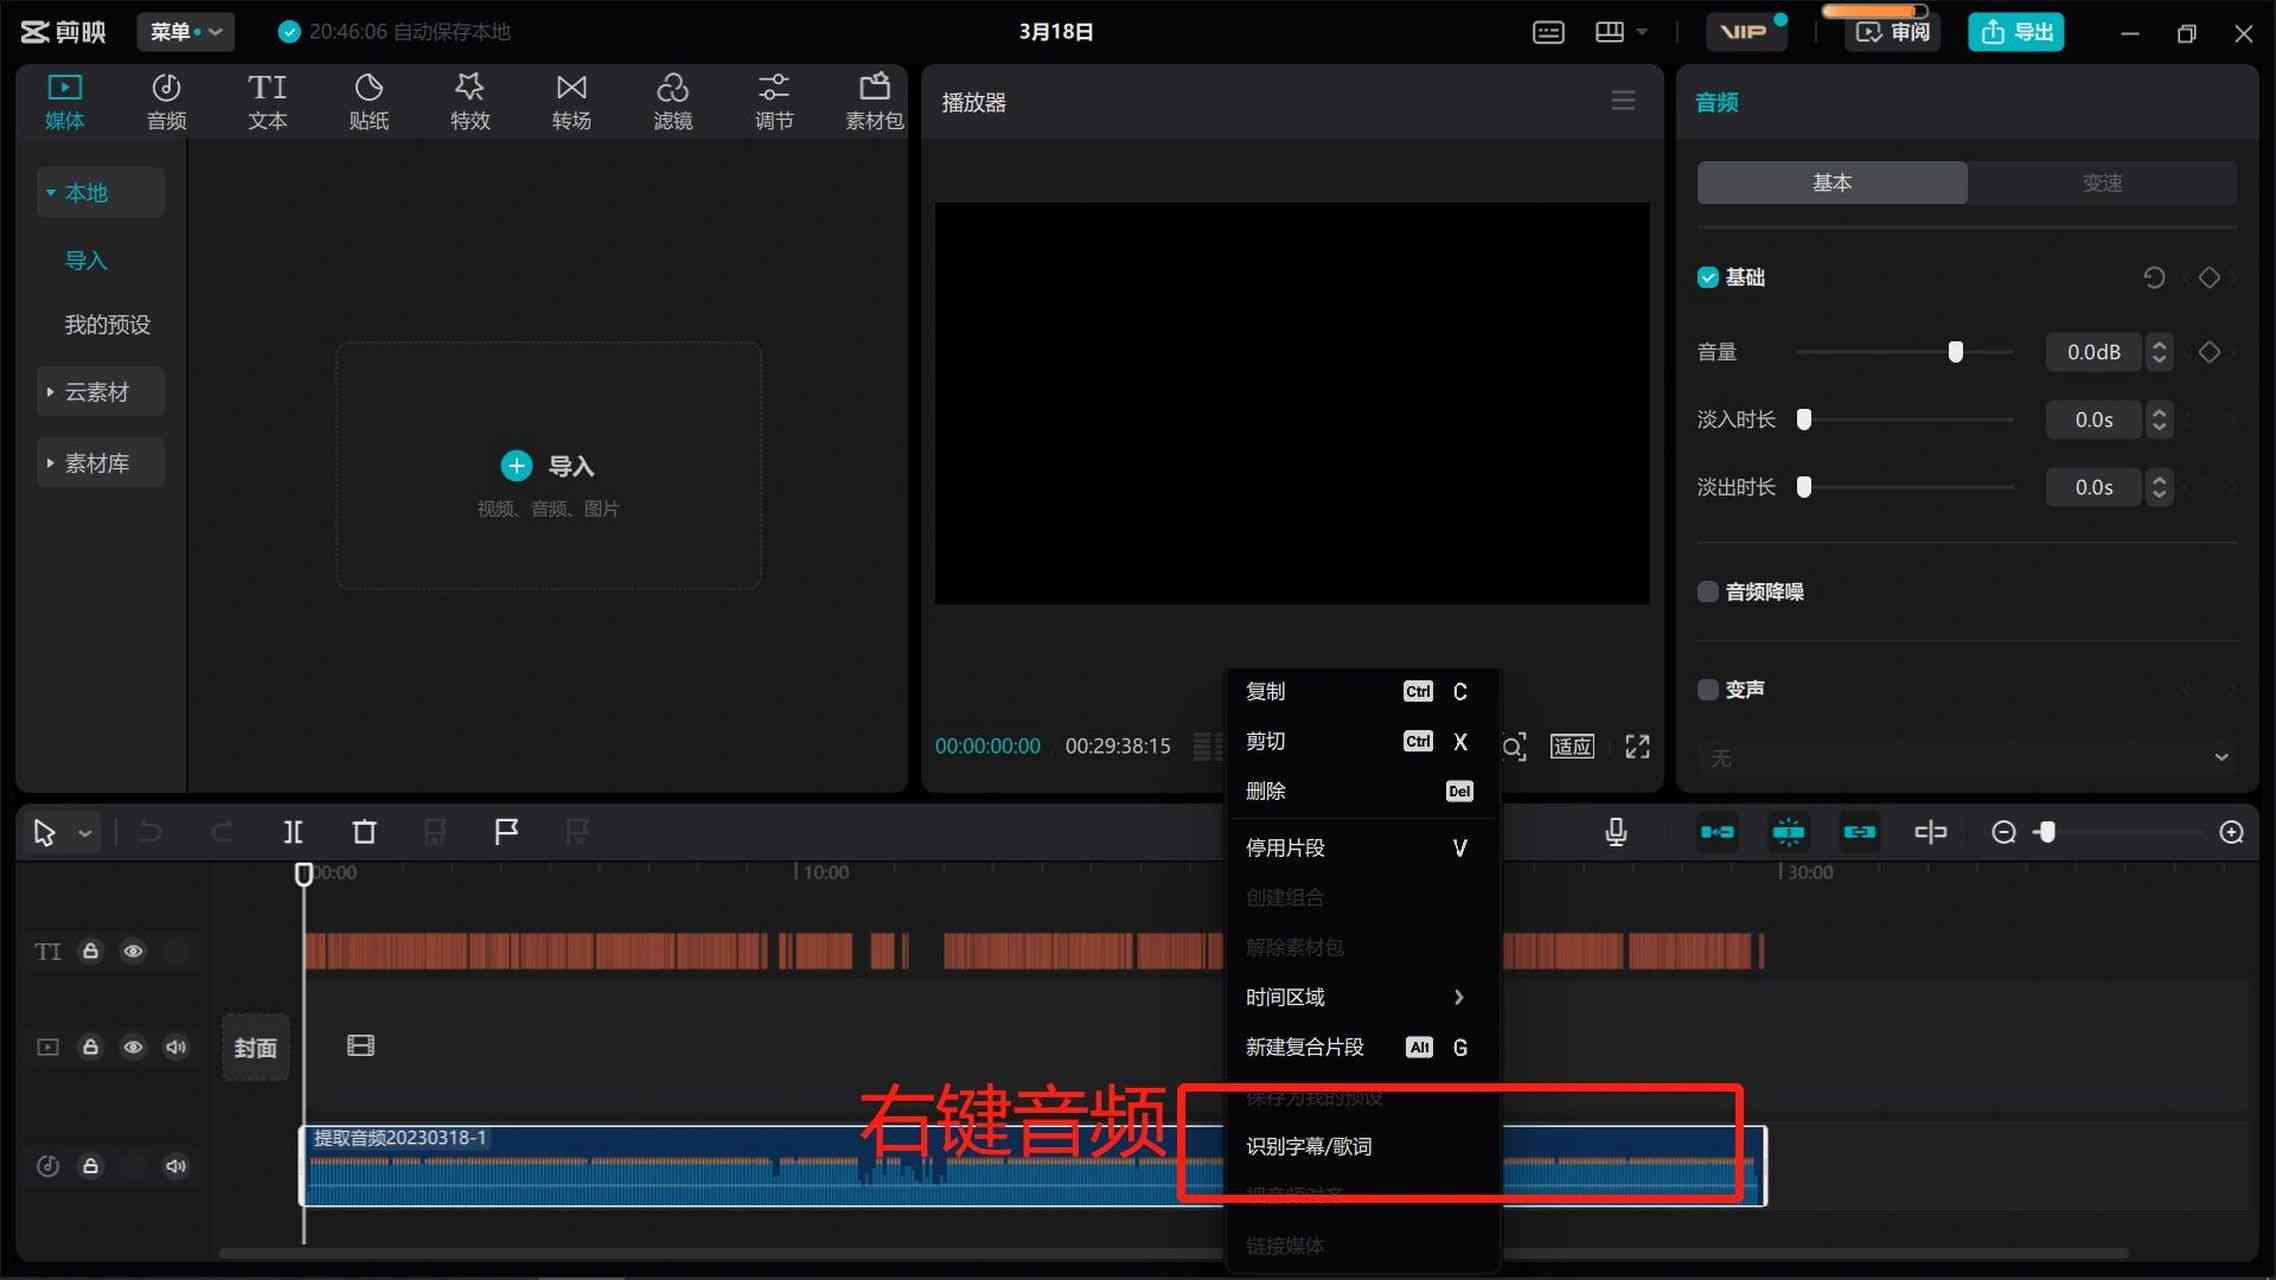Drag the 音量 (Volume) level slider

pyautogui.click(x=1956, y=350)
